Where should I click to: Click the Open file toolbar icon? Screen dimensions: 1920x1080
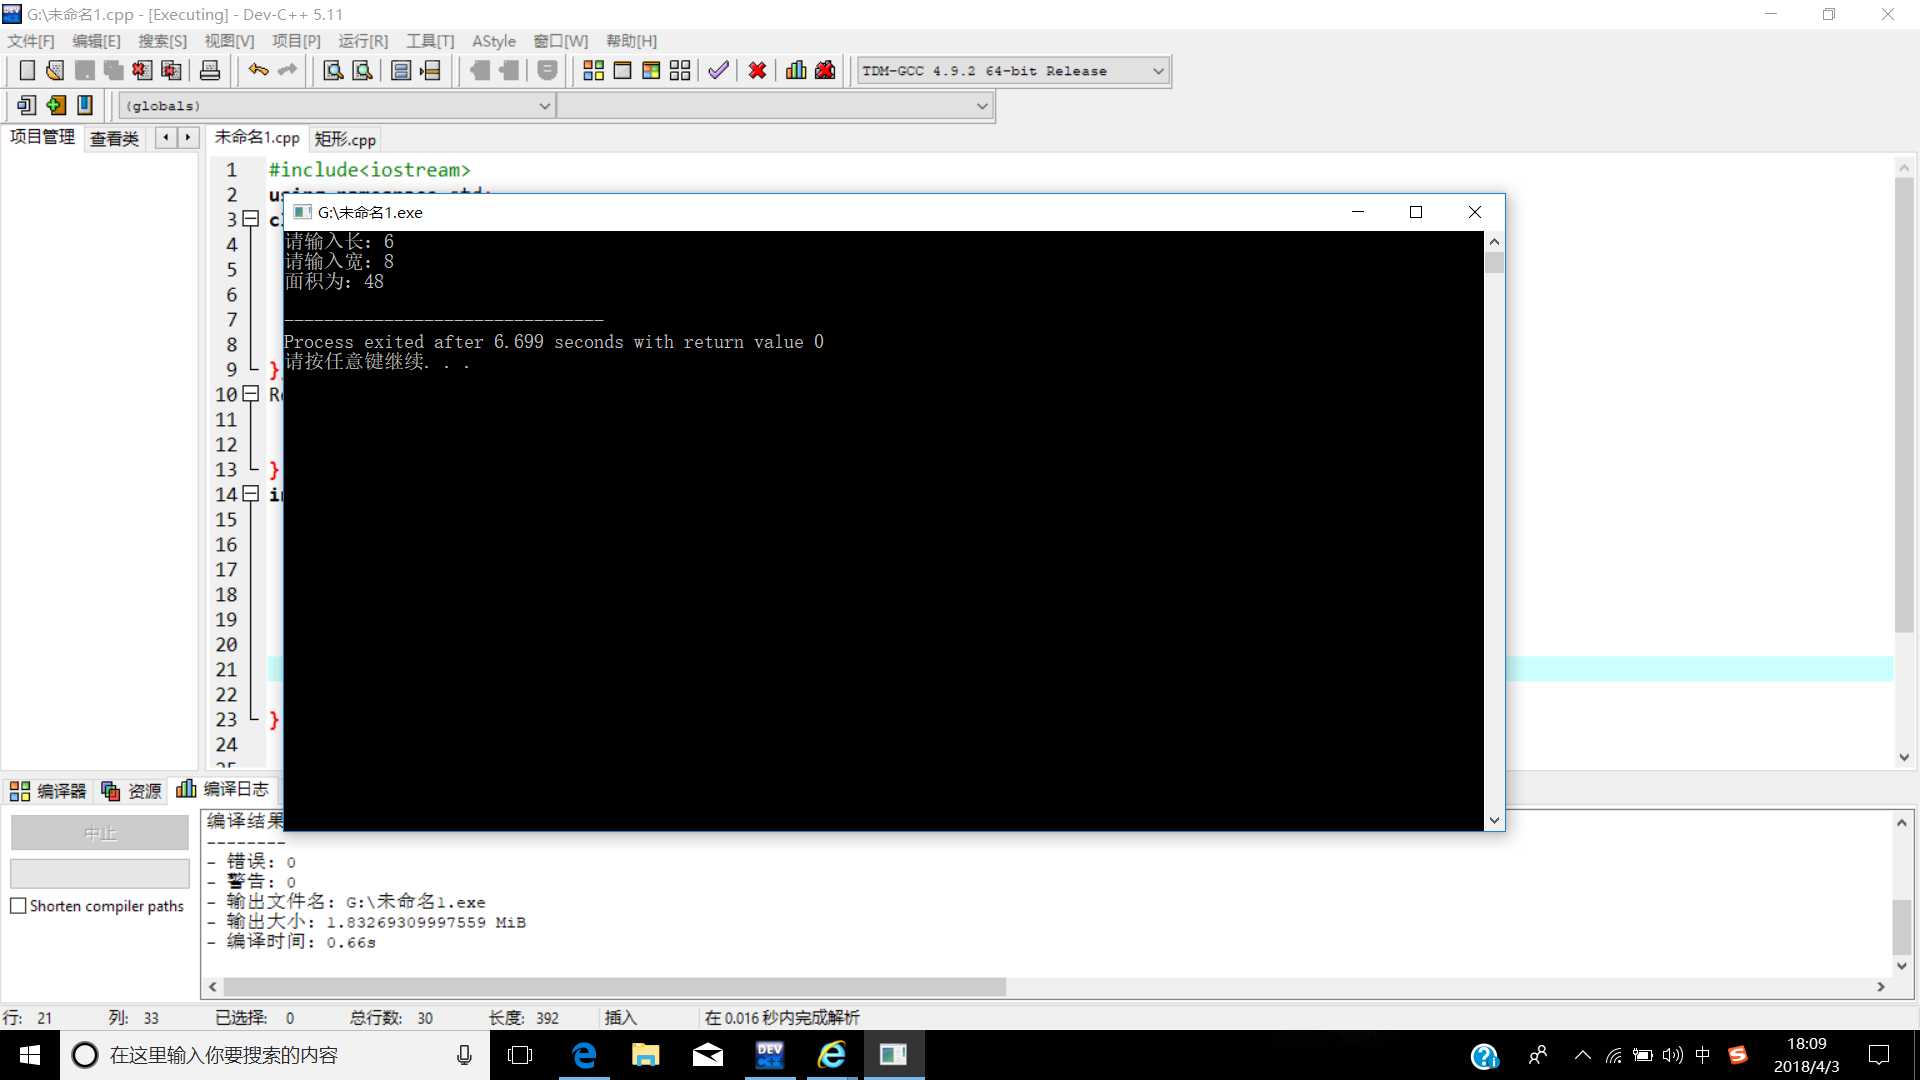(x=56, y=70)
